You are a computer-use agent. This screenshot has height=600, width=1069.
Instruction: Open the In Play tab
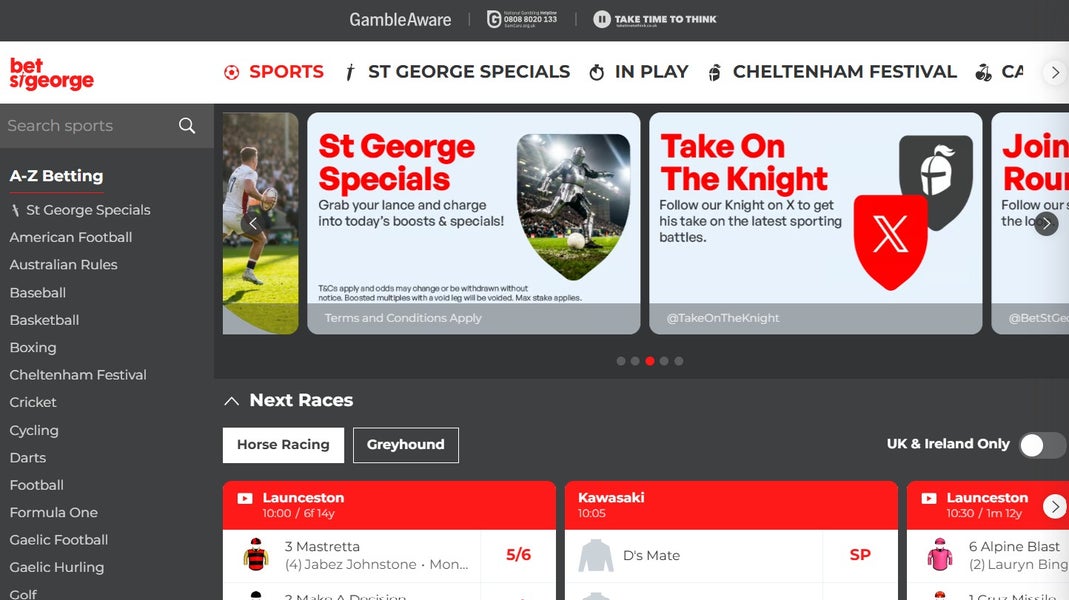[x=639, y=72]
